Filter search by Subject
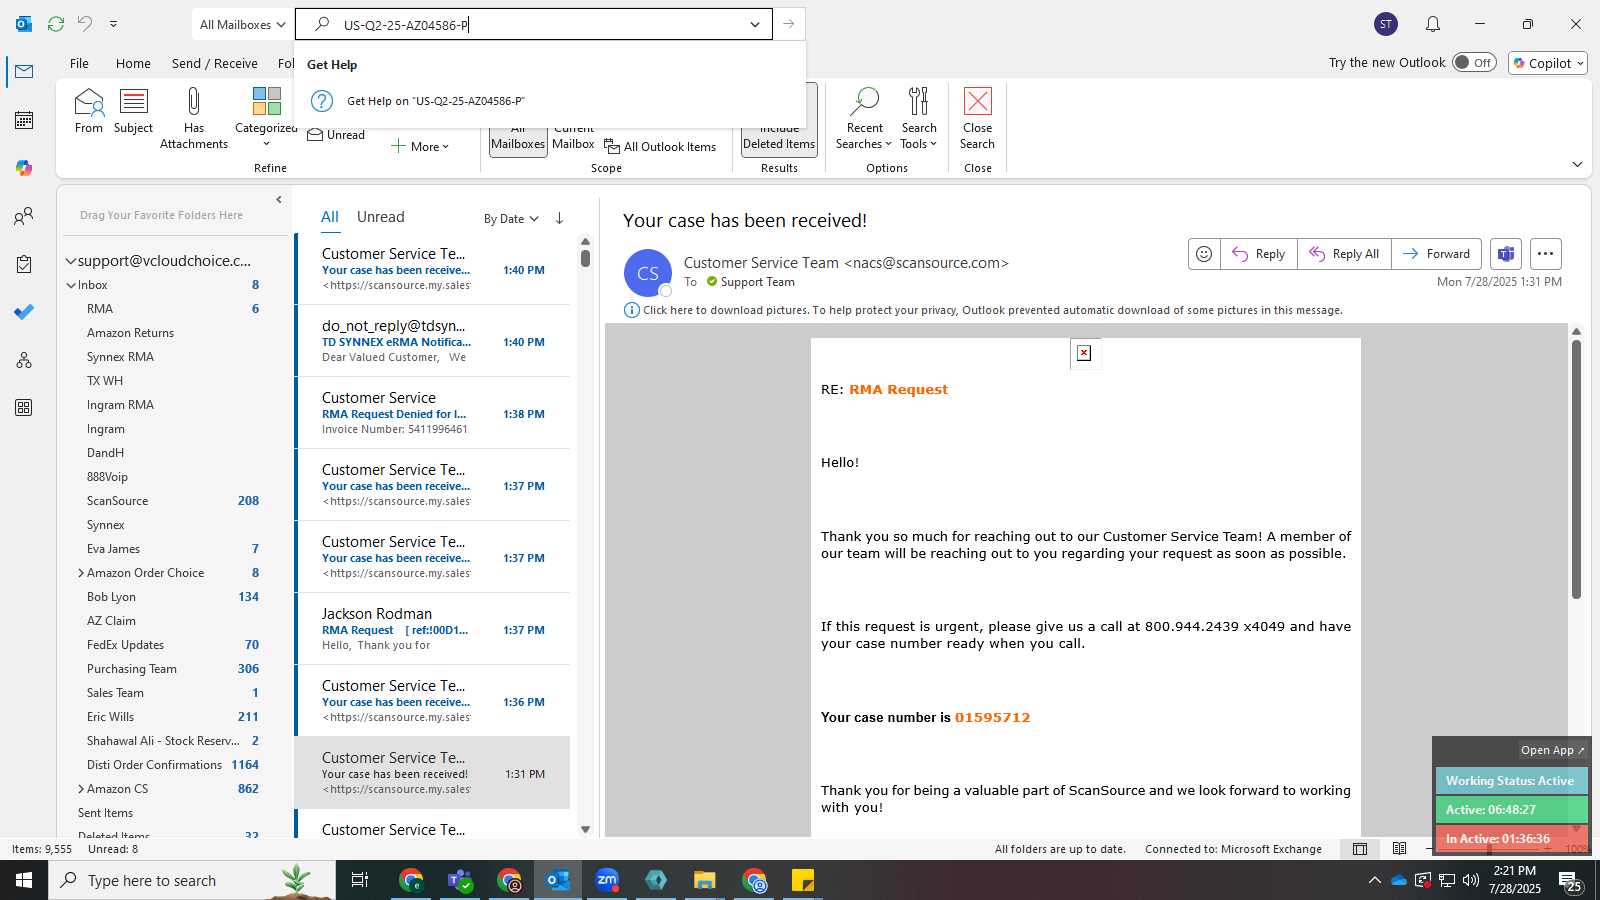 [133, 111]
